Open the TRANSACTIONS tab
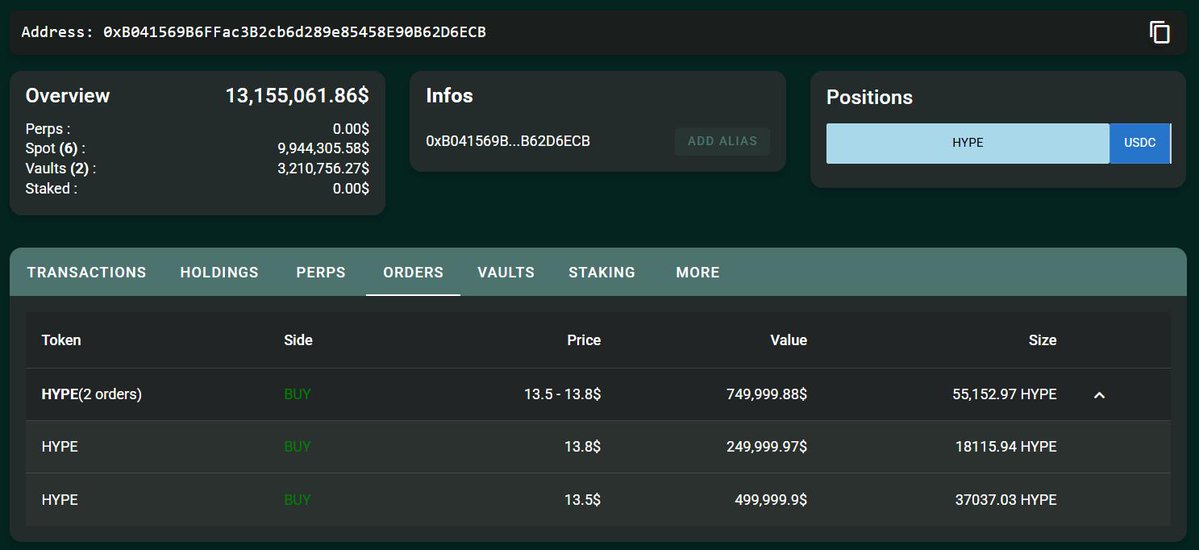Image resolution: width=1199 pixels, height=550 pixels. tap(86, 272)
